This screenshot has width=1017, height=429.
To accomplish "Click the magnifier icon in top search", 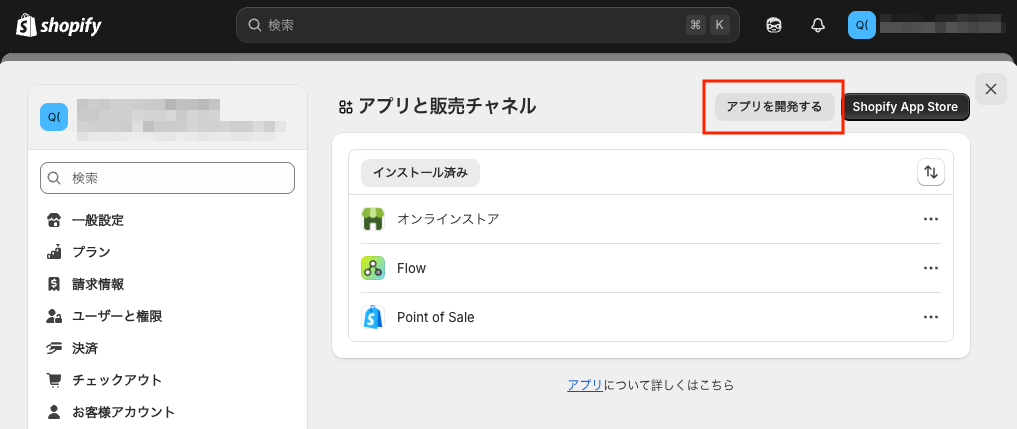I will (254, 25).
